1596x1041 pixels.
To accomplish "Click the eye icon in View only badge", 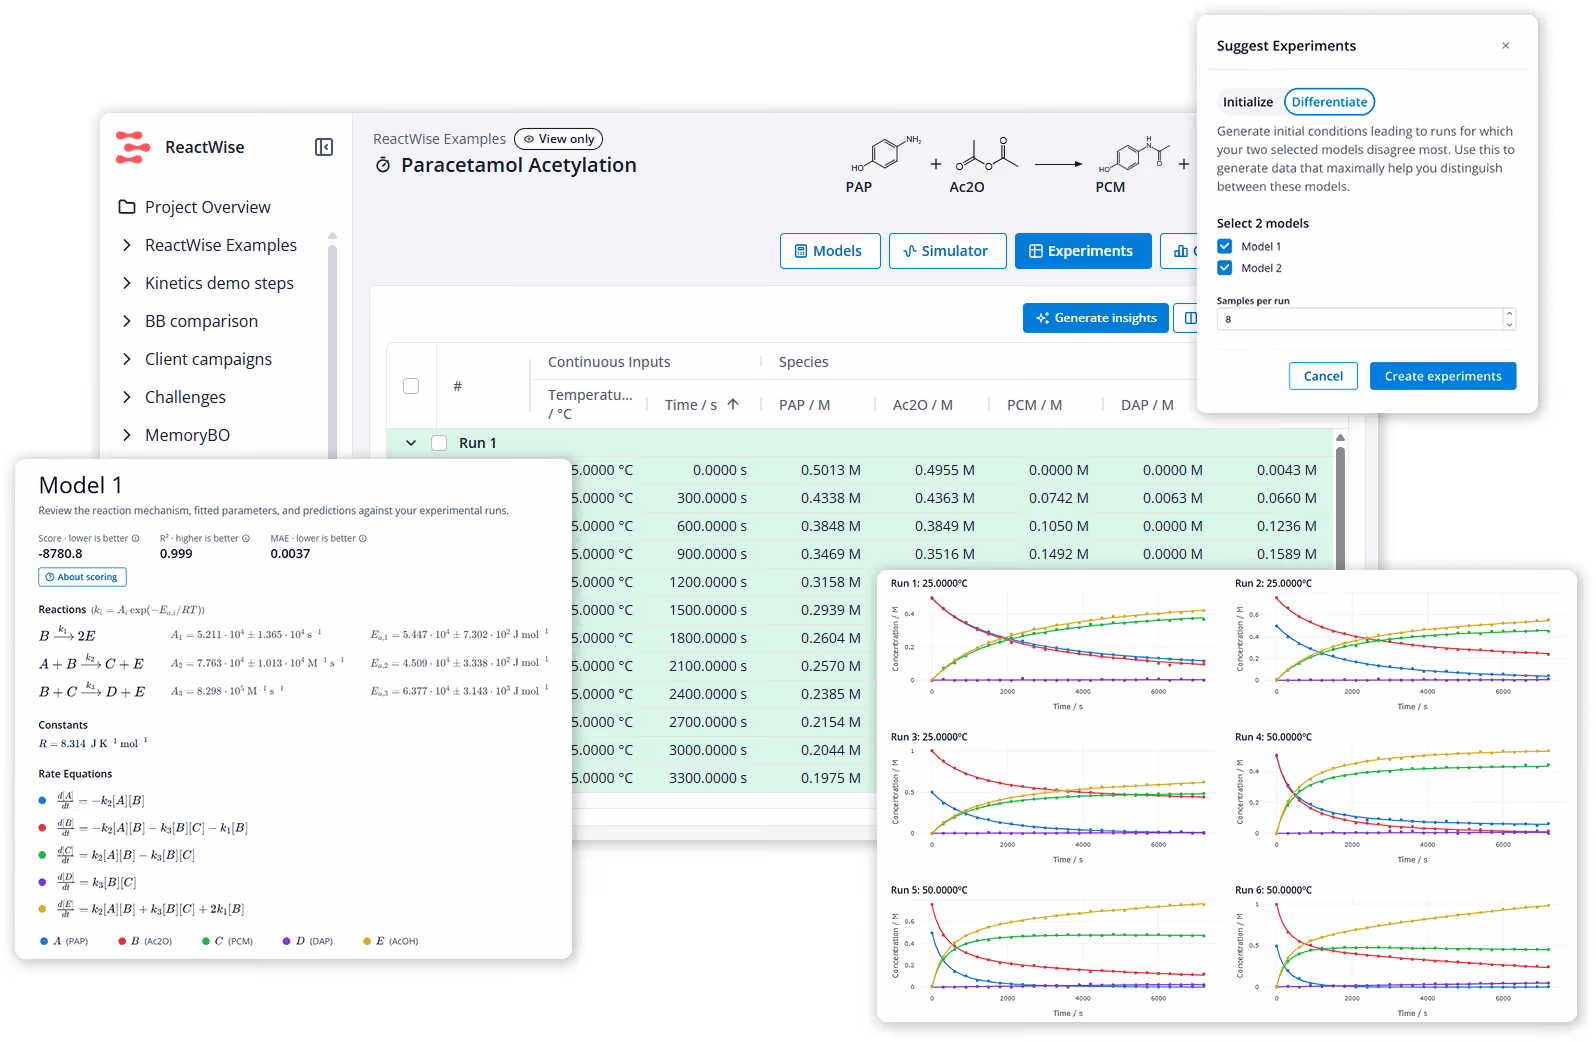I will (529, 139).
